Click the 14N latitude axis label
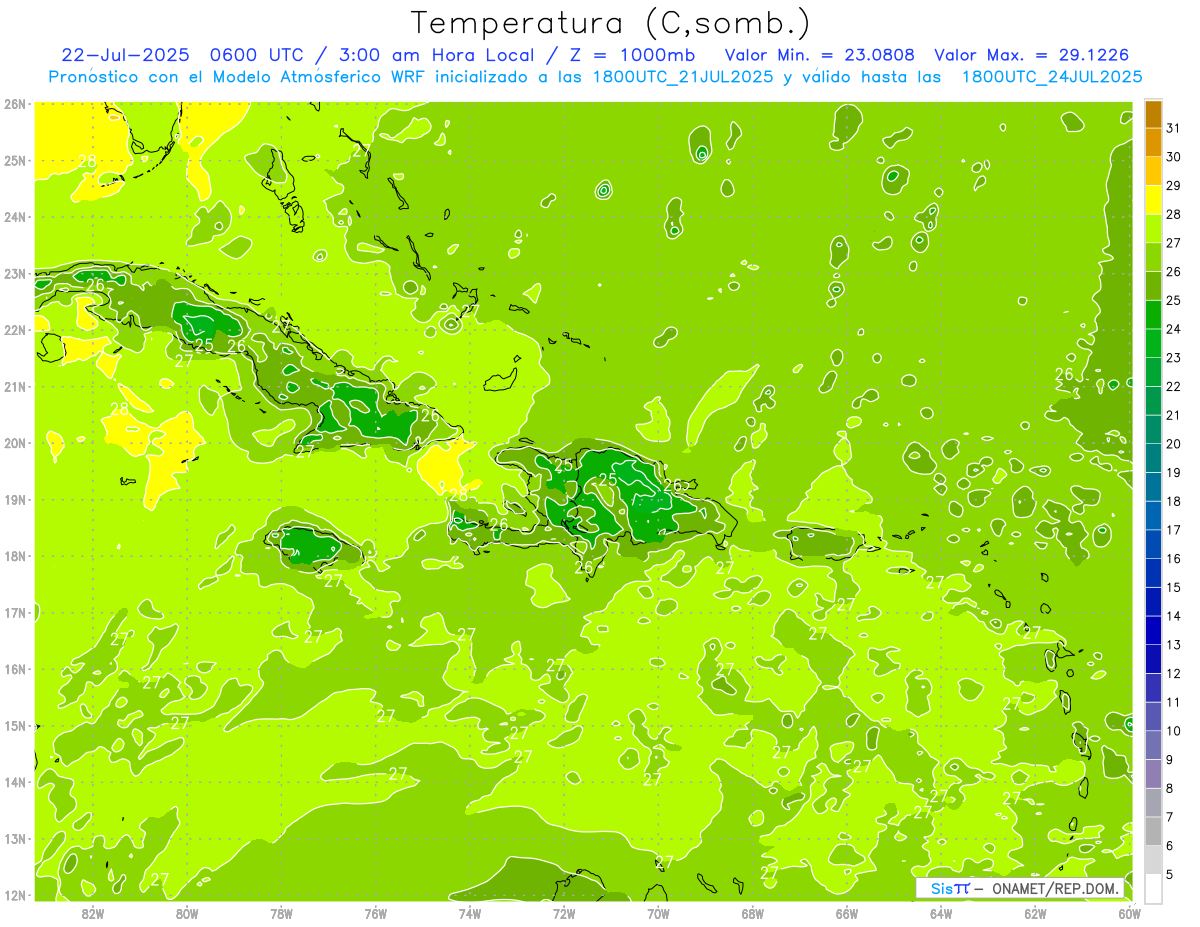 tap(15, 782)
